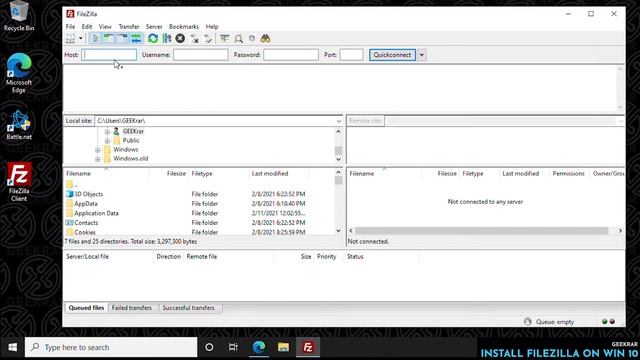Sort remote list by Permissions column
This screenshot has height=360, width=640.
click(x=568, y=173)
